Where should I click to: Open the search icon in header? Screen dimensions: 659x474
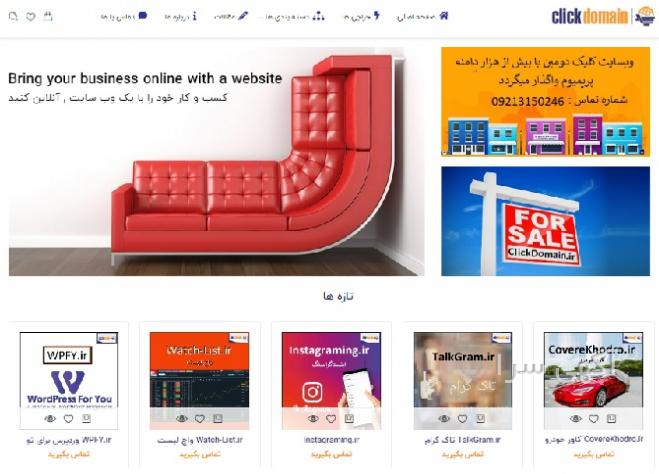(13, 16)
